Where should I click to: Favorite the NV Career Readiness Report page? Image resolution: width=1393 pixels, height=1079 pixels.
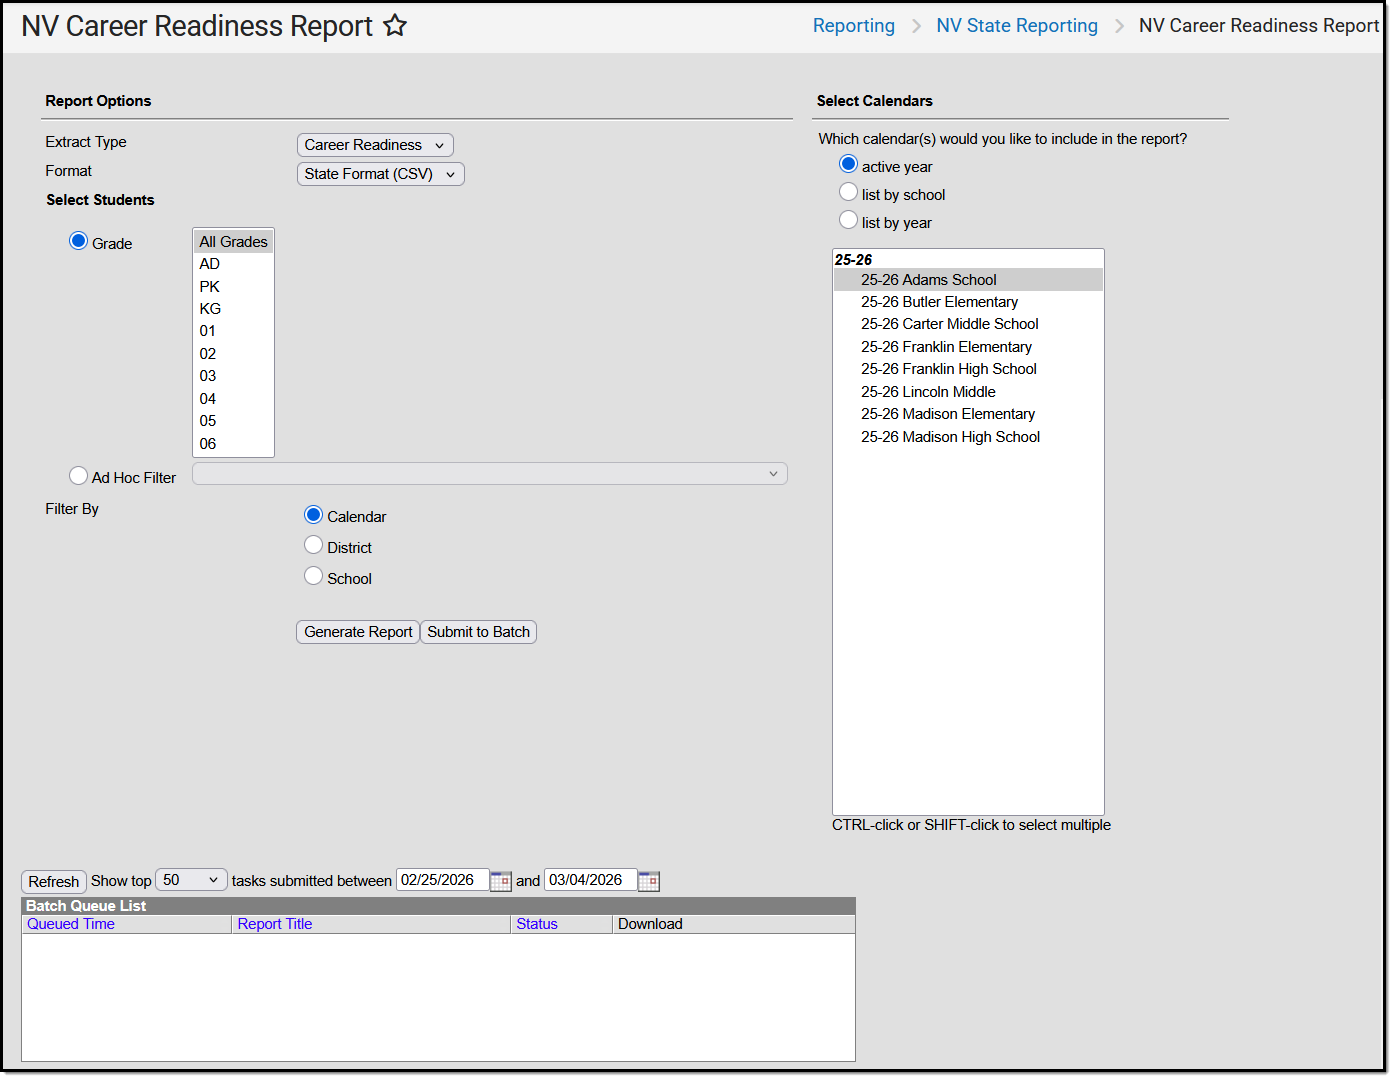point(395,25)
